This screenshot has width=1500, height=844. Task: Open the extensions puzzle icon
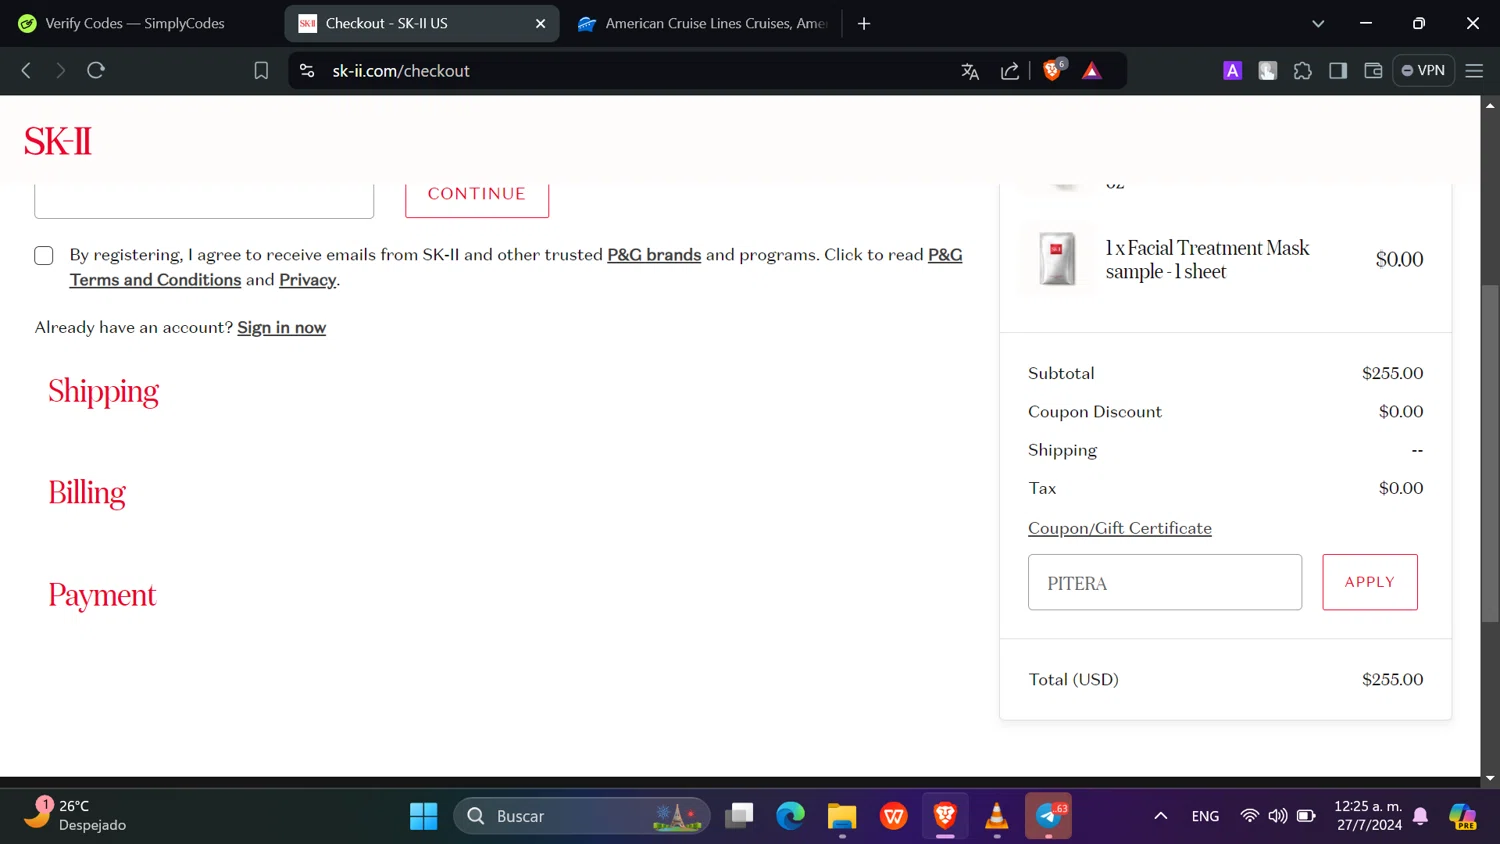[1302, 71]
